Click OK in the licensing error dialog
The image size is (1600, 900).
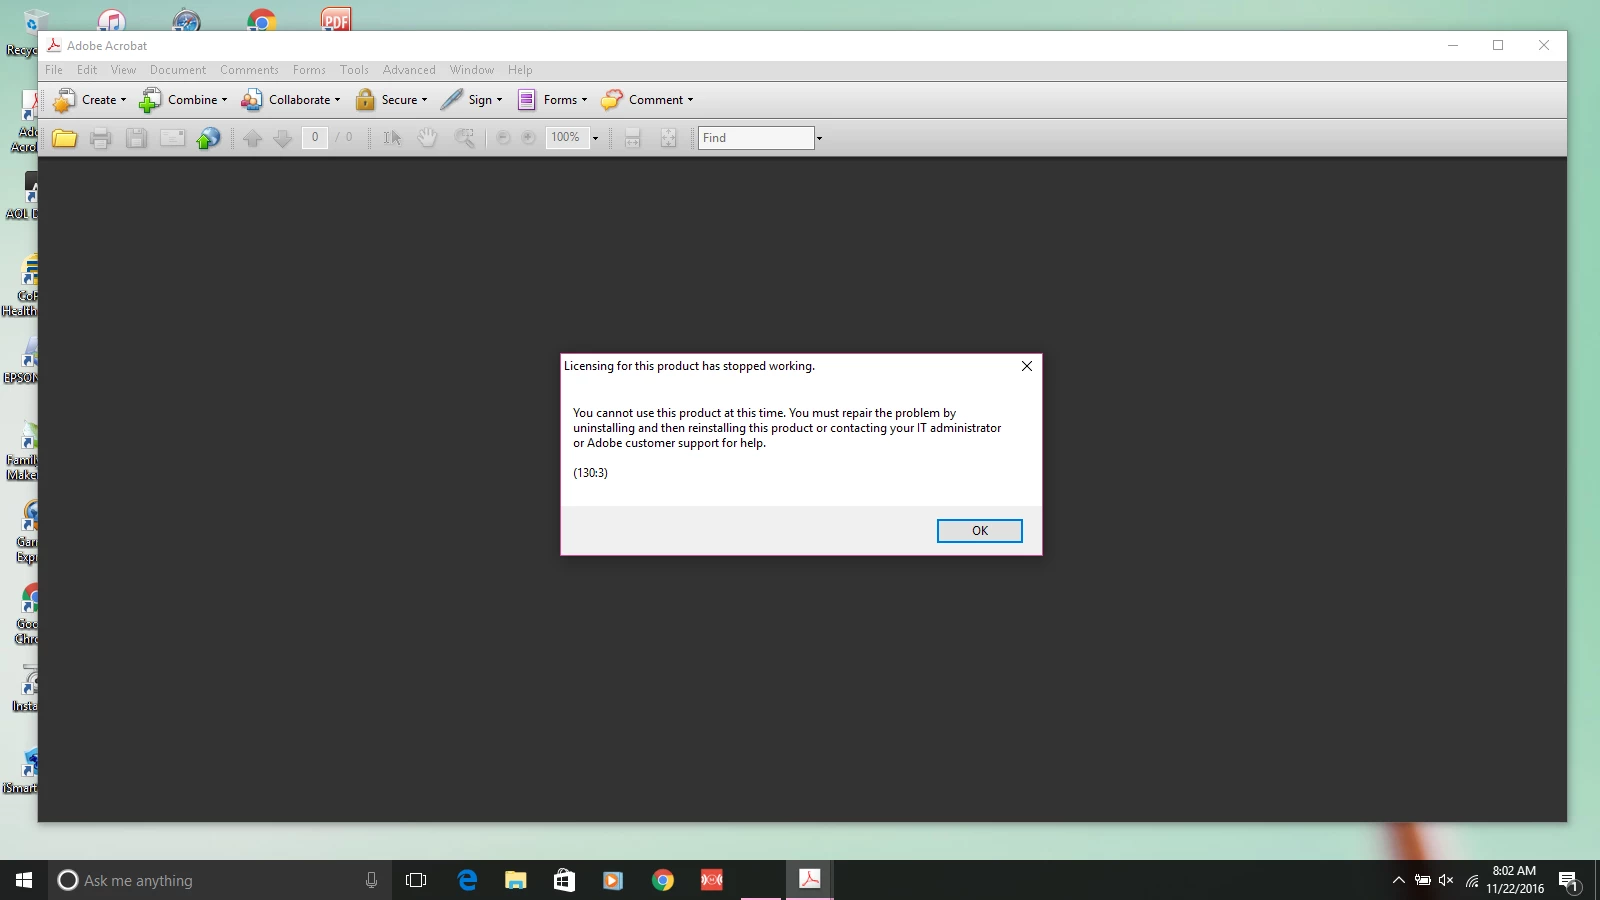979,531
